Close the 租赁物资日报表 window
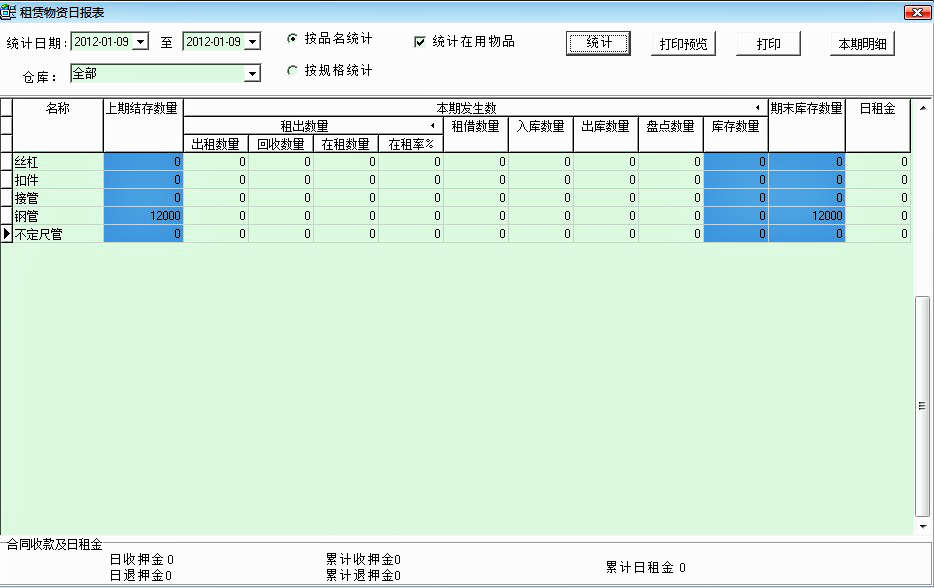 (x=917, y=12)
